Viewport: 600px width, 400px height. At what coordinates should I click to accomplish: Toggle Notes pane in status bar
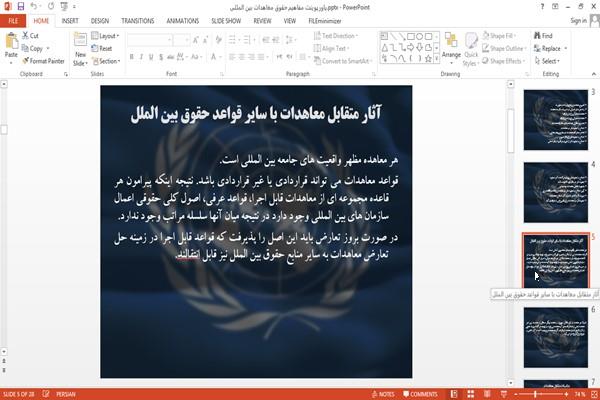[x=383, y=394]
